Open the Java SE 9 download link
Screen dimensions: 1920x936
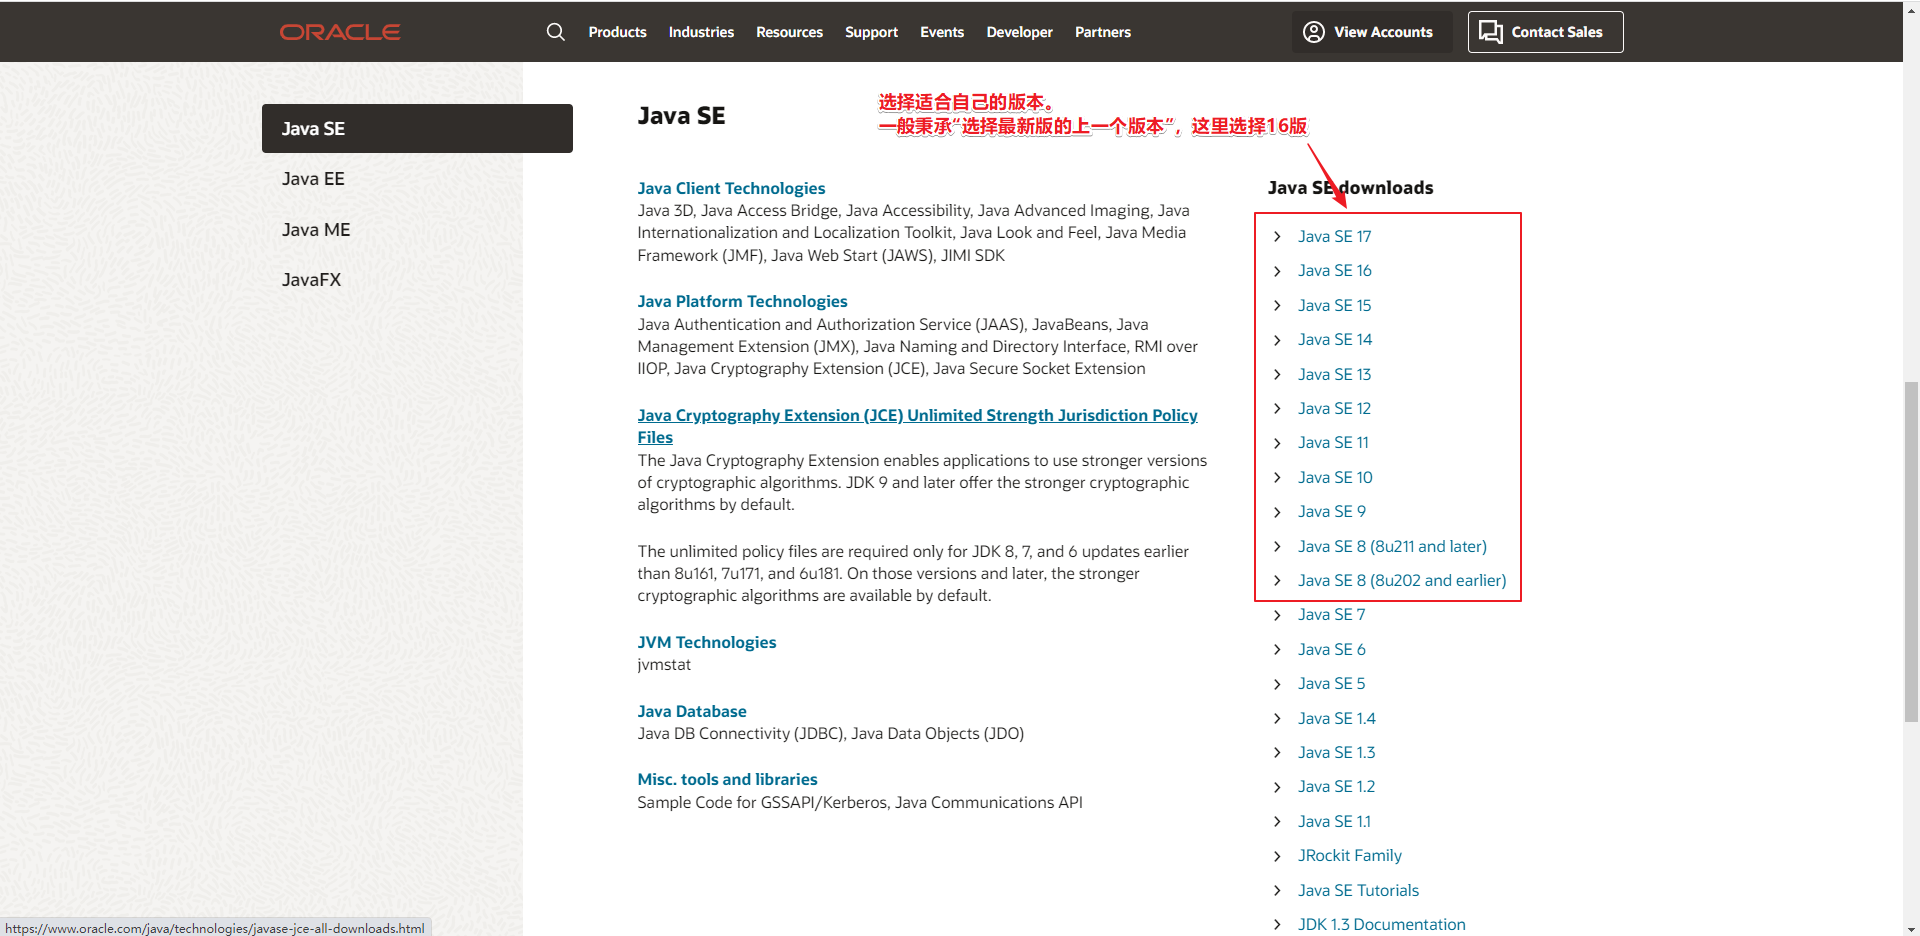[1331, 511]
